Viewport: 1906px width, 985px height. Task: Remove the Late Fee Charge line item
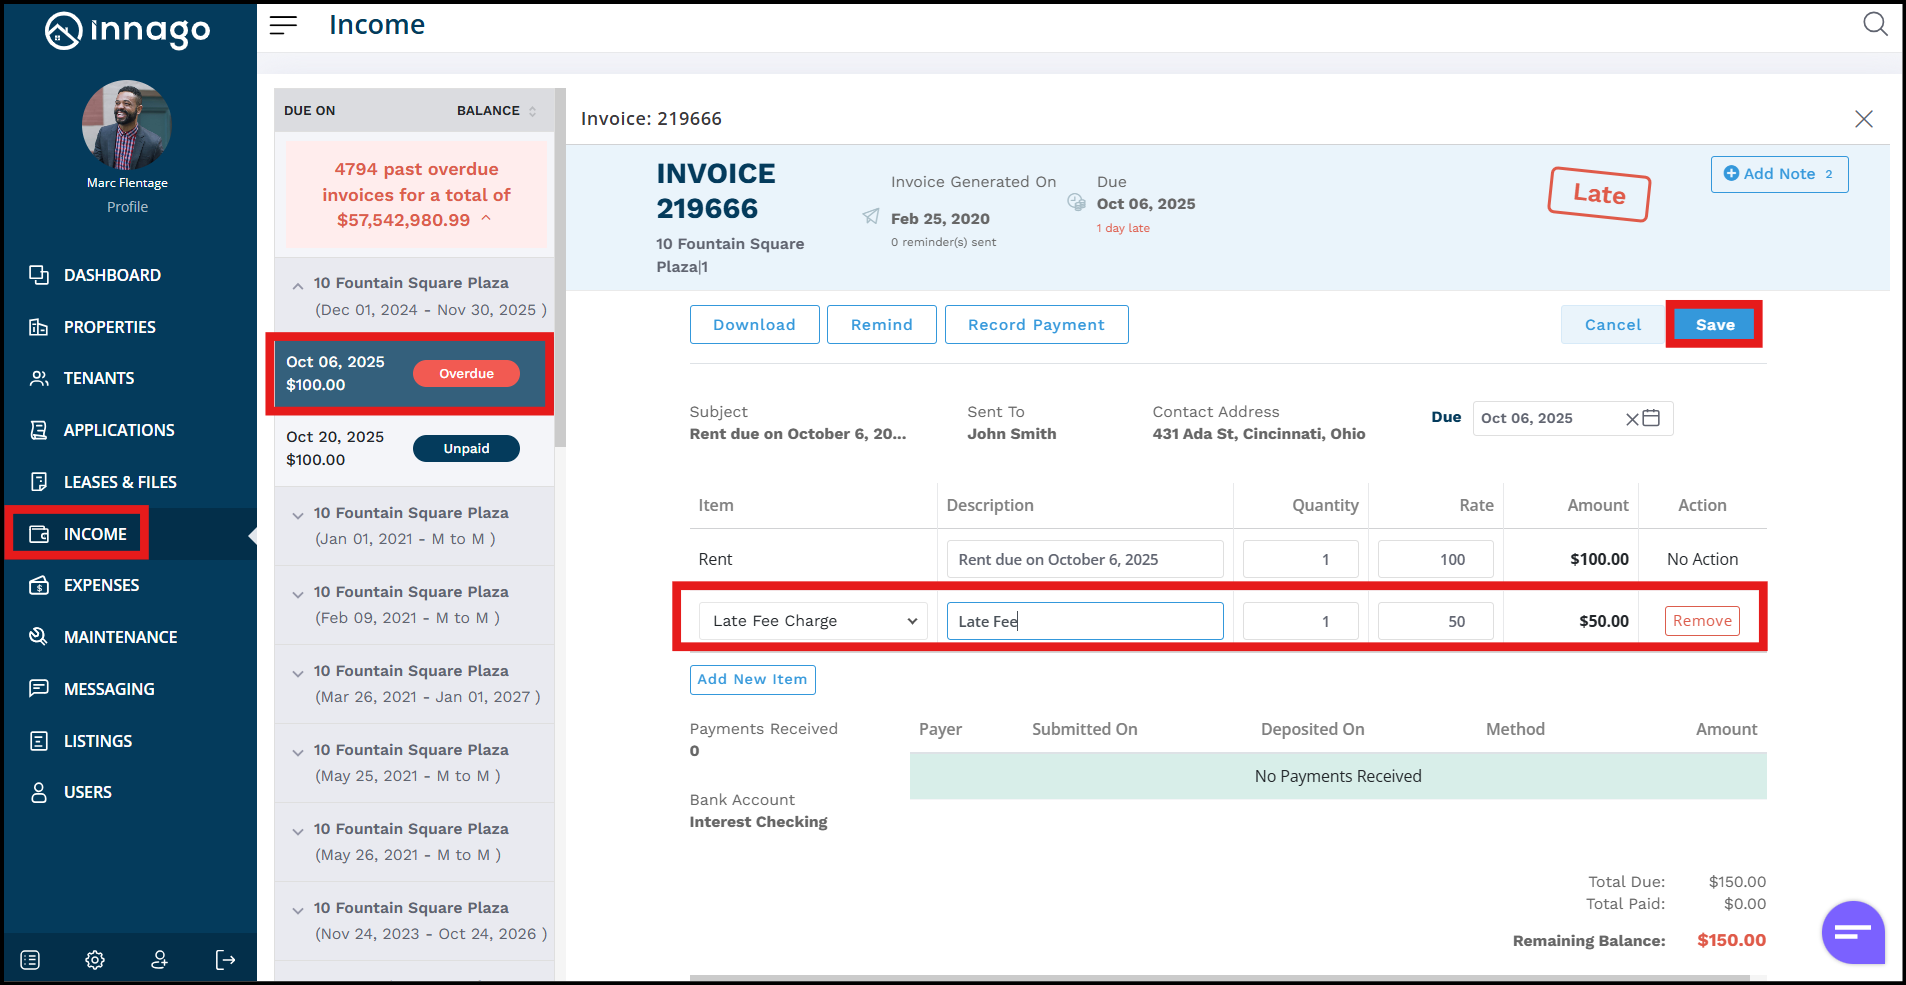[1701, 621]
